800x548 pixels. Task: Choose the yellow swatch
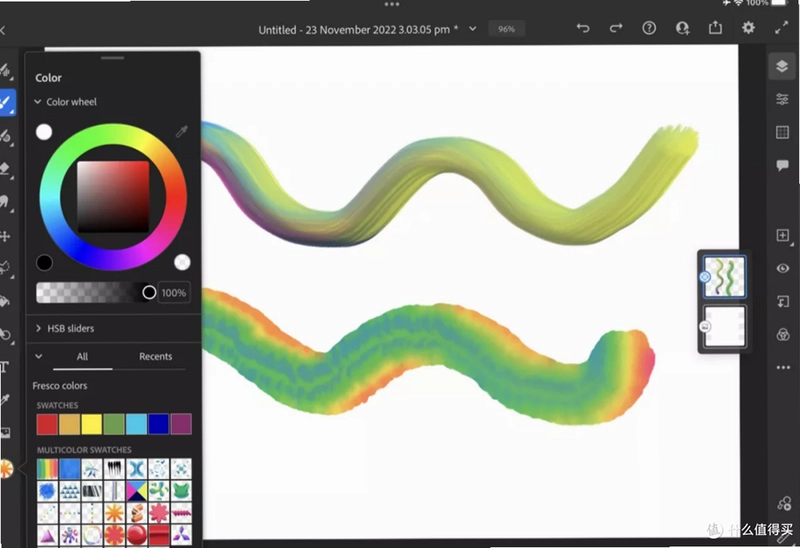92,425
